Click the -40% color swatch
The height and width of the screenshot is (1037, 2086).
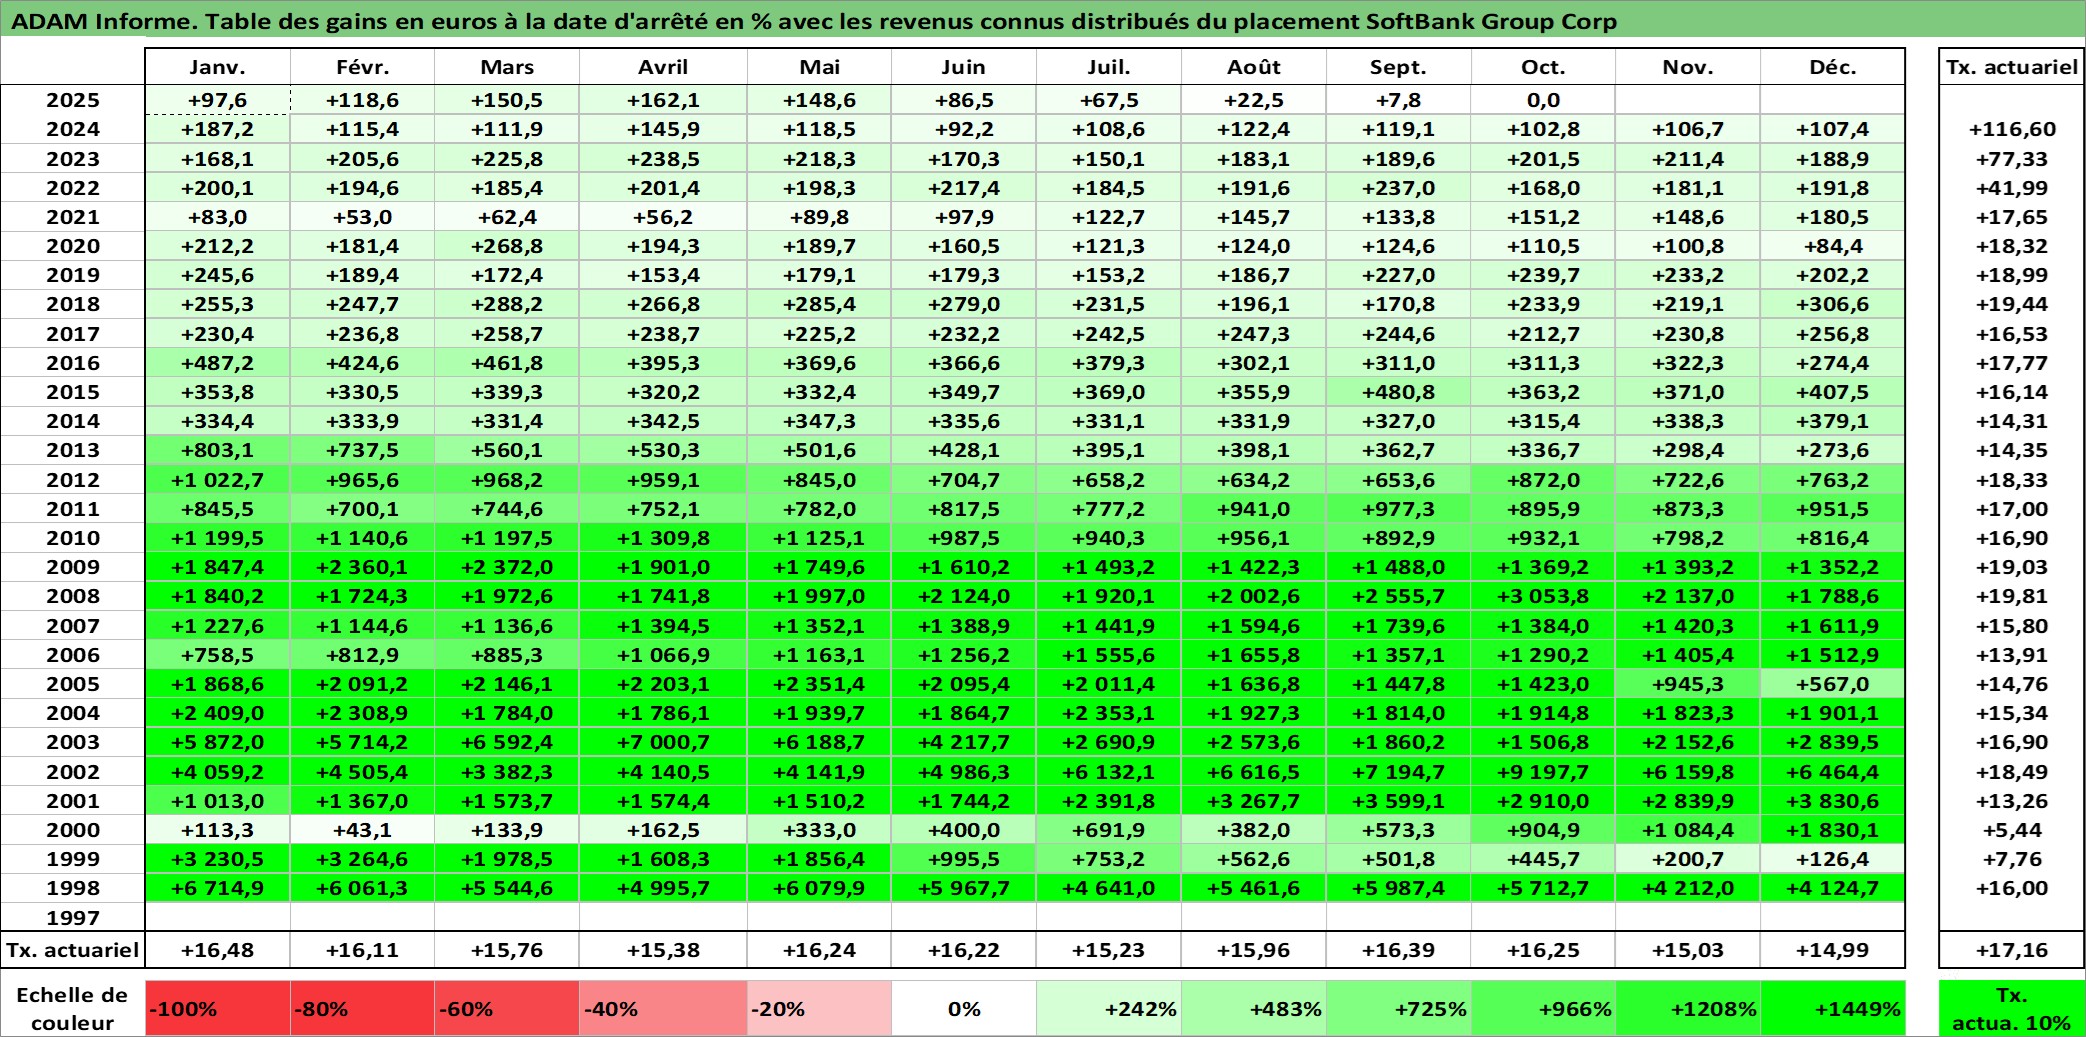point(663,1008)
